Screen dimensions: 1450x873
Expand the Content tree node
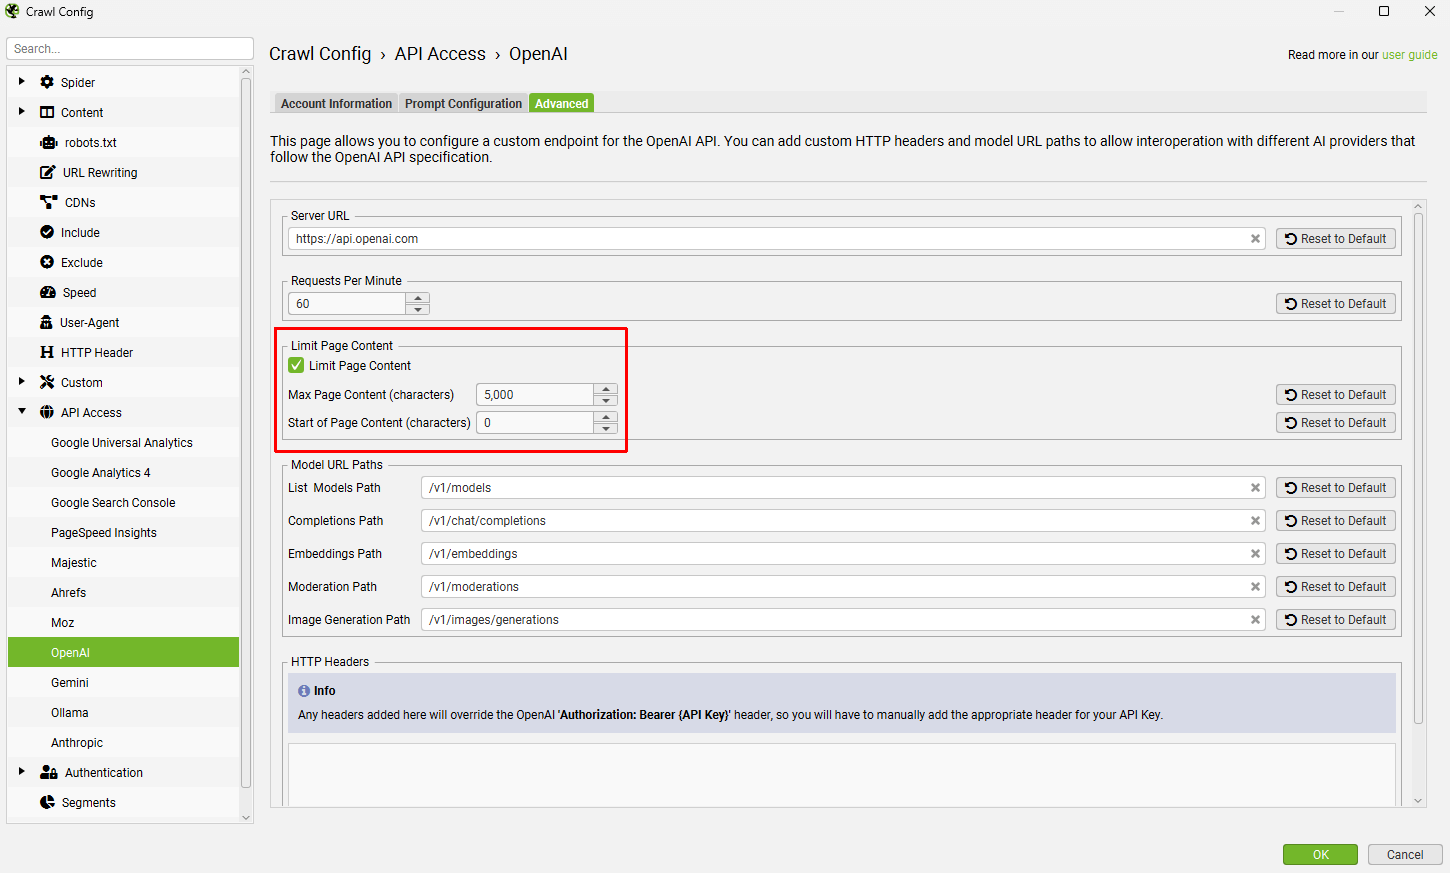[22, 112]
